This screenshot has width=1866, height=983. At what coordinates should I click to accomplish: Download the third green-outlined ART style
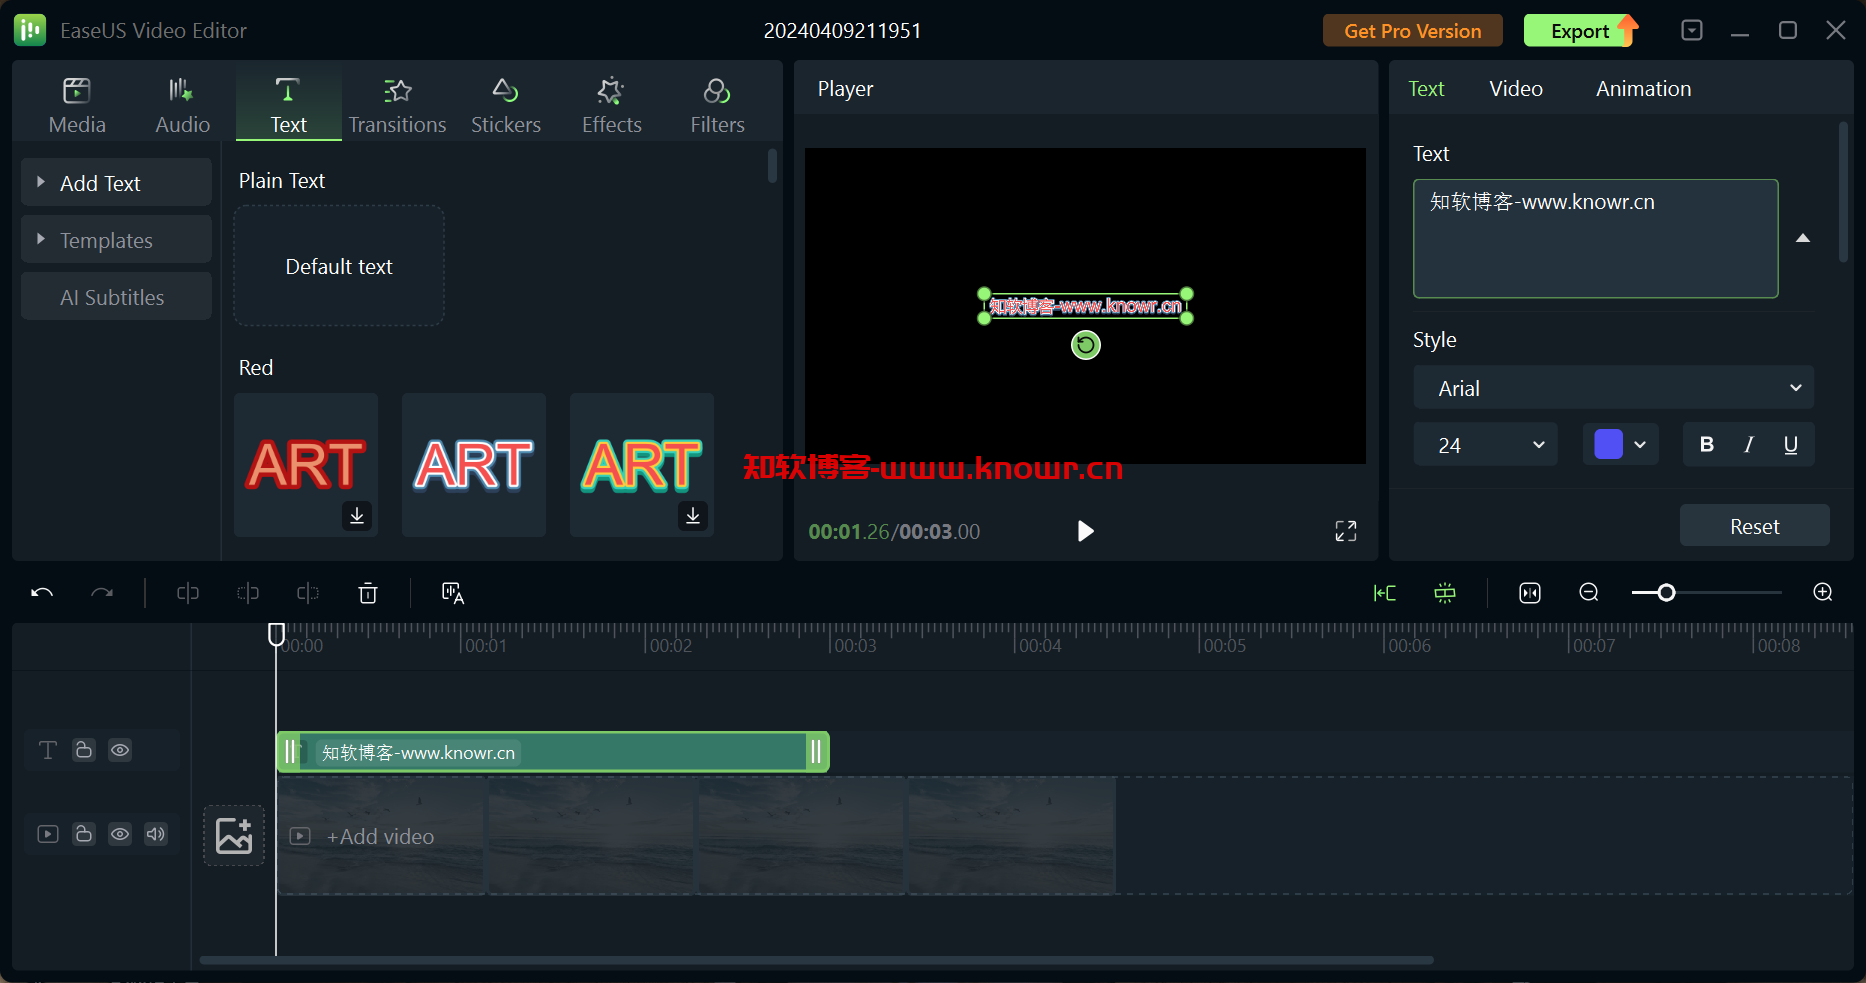tap(693, 515)
